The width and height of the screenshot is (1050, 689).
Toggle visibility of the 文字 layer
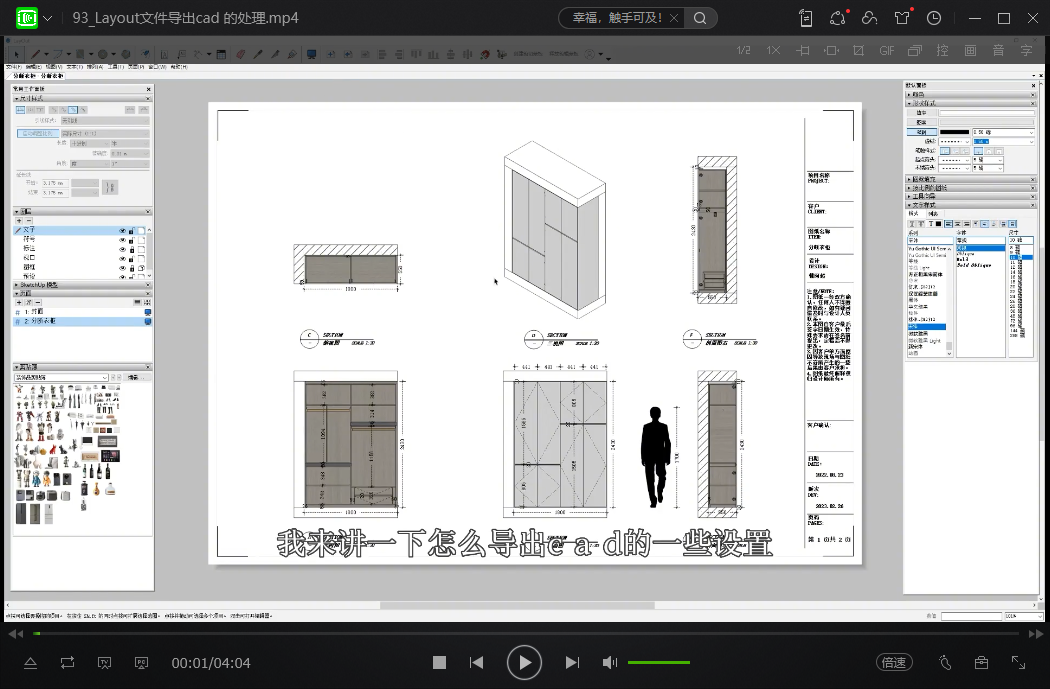tap(123, 230)
